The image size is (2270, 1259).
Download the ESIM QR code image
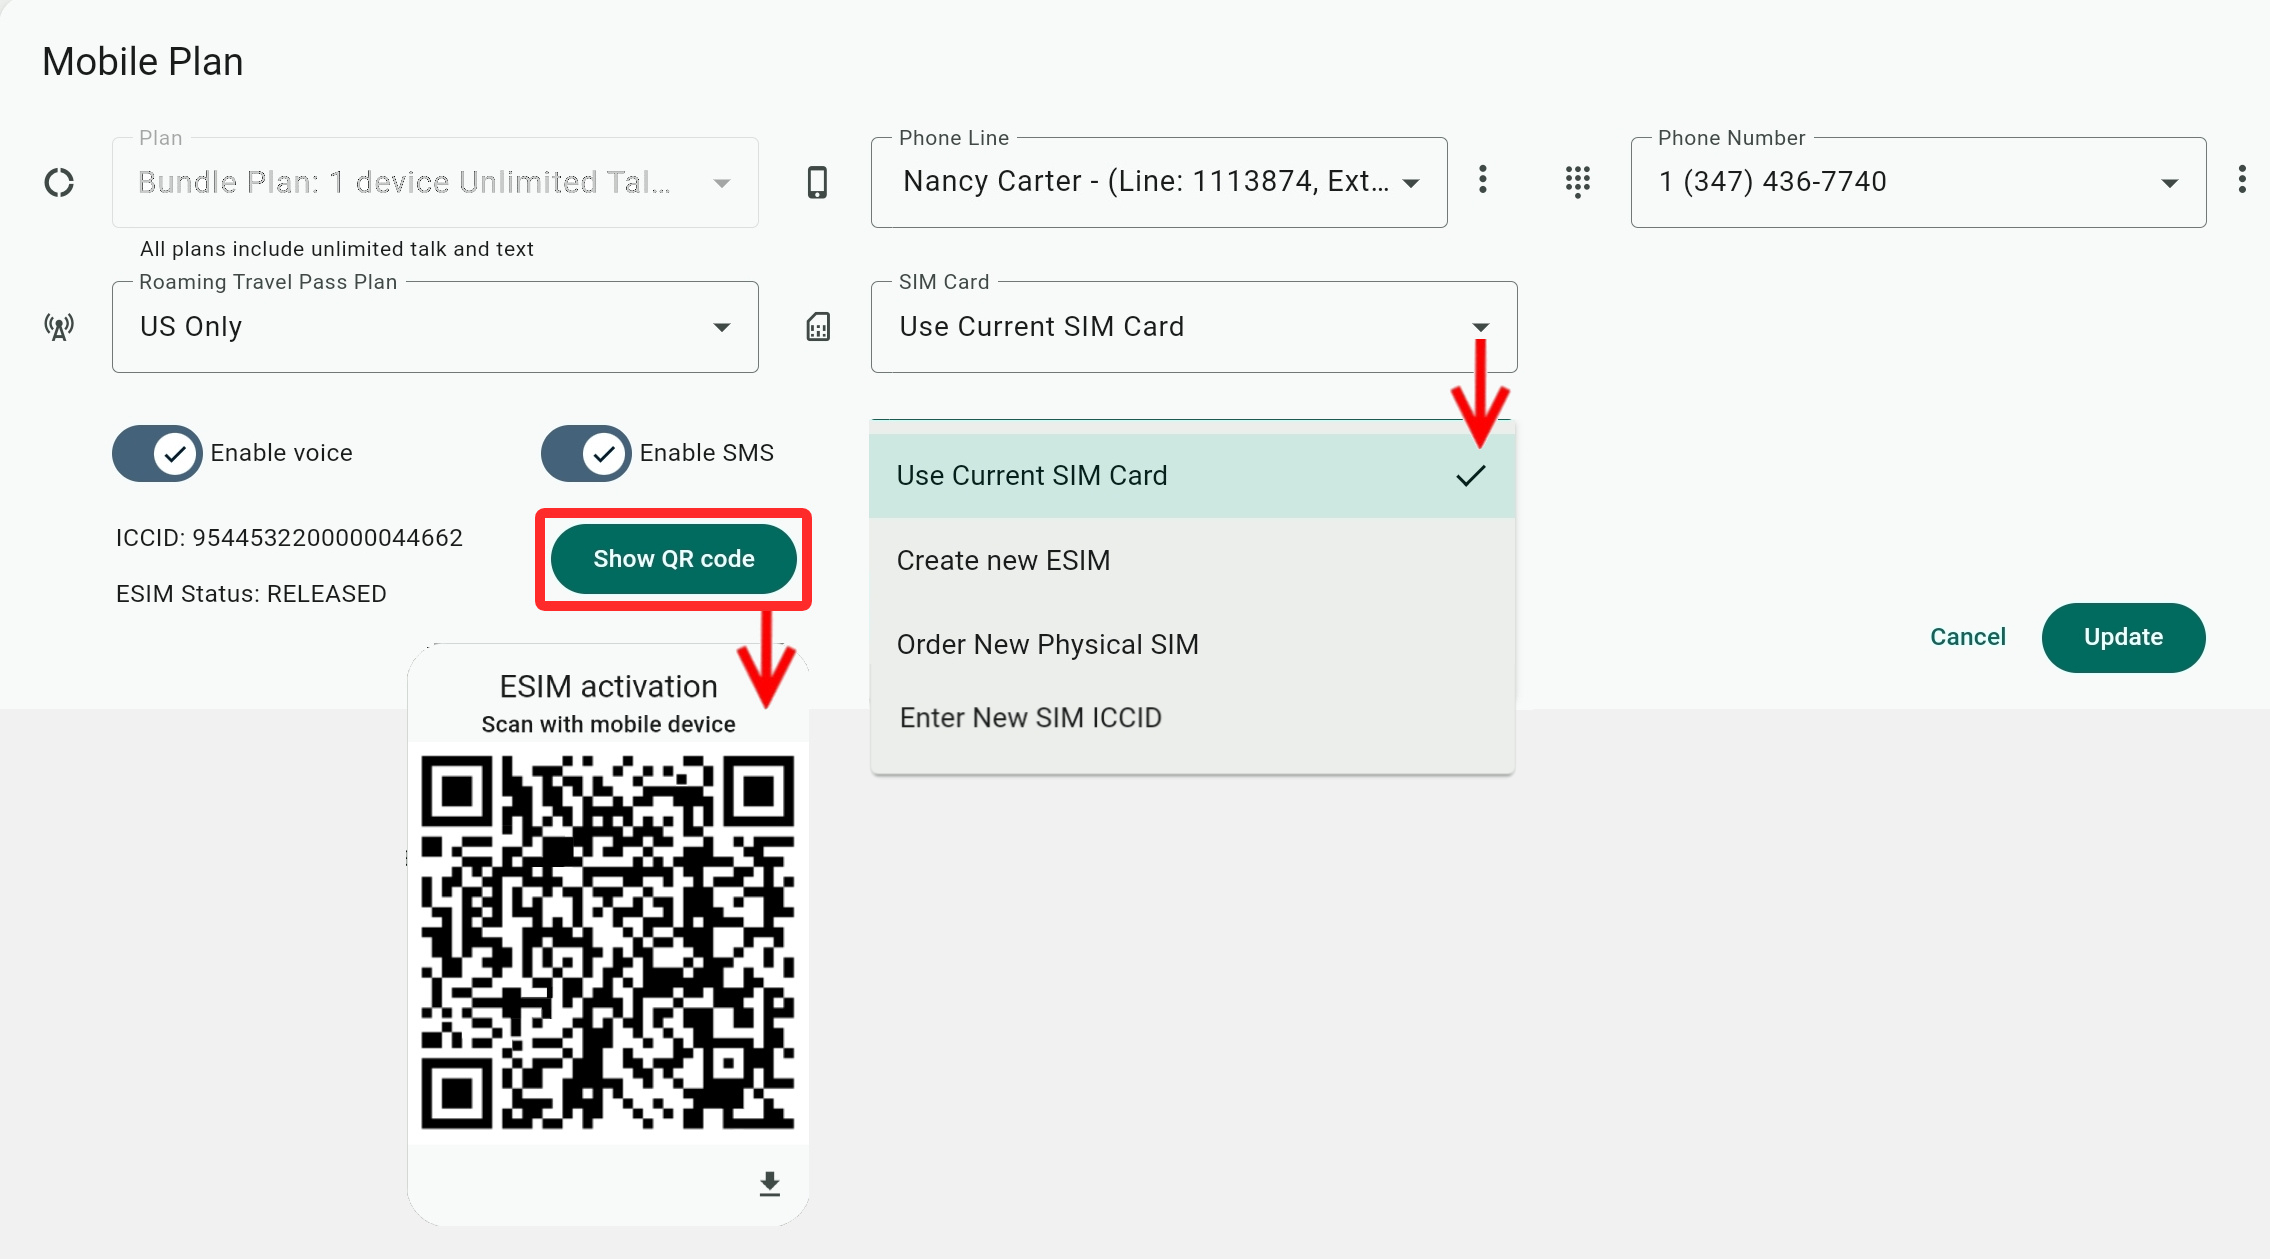[x=769, y=1184]
